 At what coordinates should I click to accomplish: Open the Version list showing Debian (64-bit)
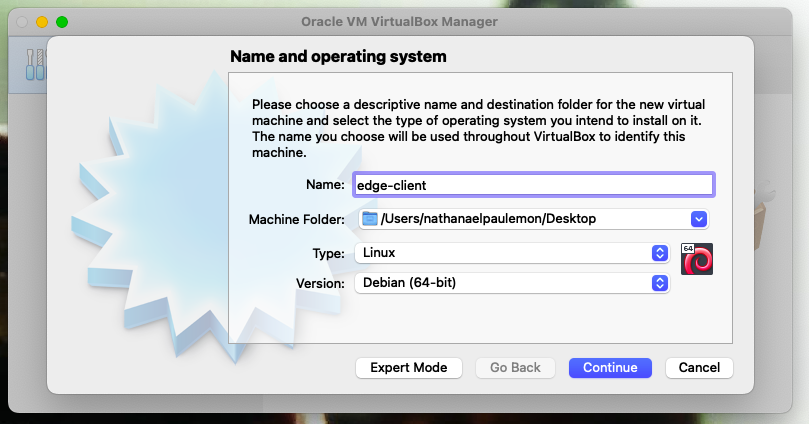pos(512,283)
